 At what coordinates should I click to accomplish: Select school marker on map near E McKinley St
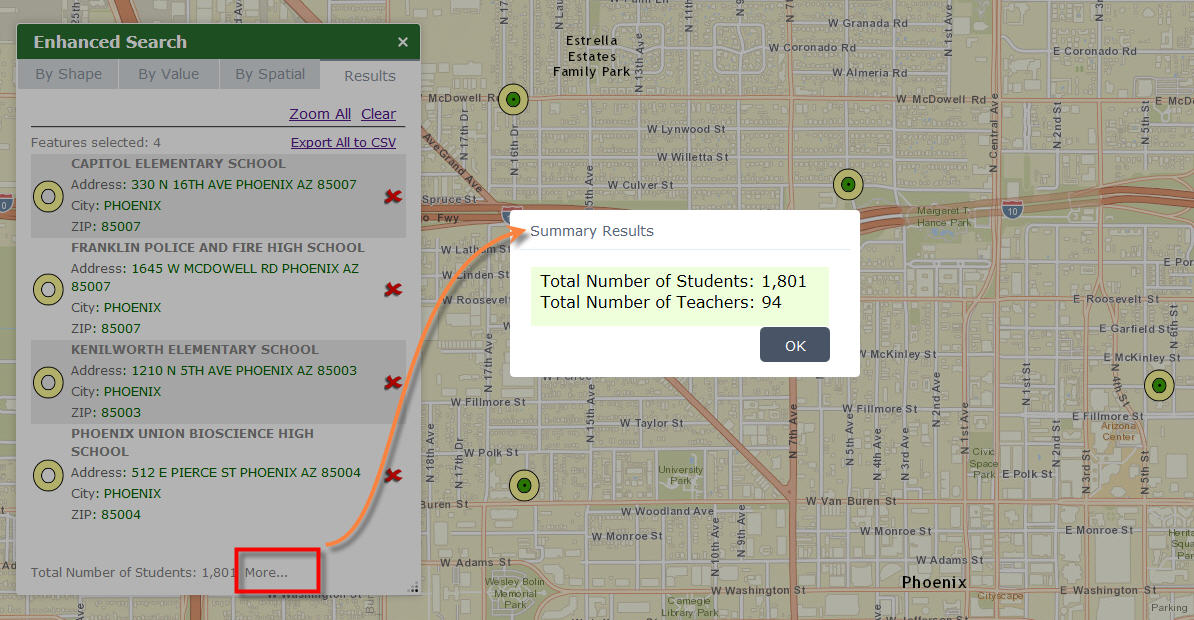click(1159, 386)
